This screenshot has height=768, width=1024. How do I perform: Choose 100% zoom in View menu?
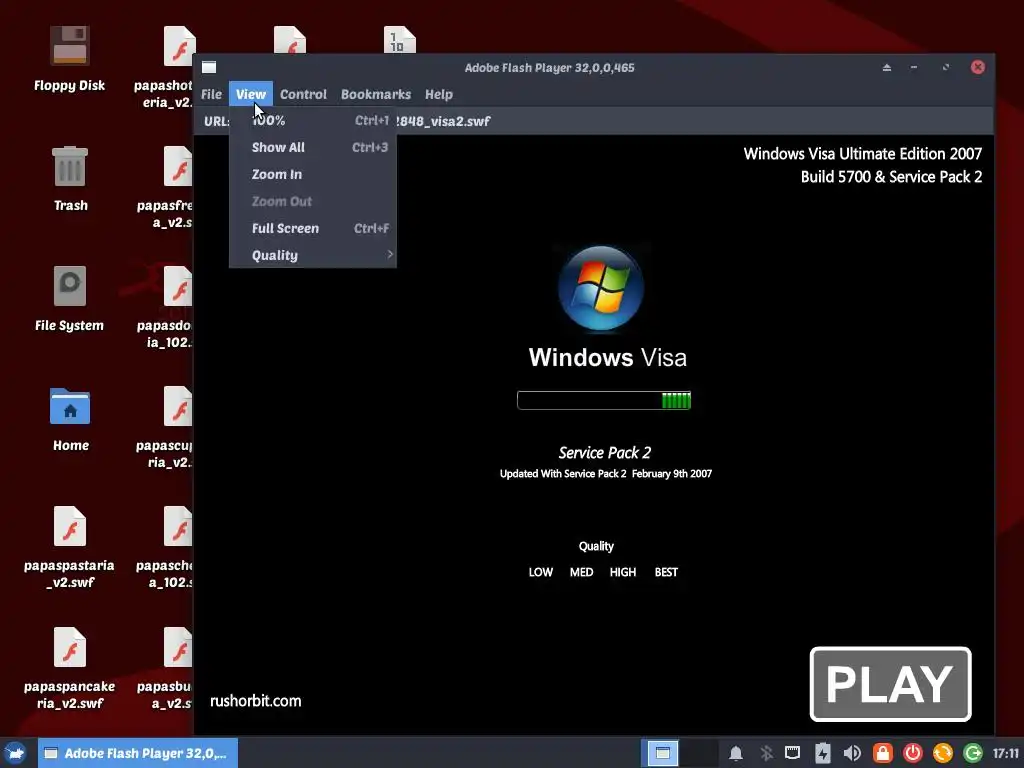(313, 121)
